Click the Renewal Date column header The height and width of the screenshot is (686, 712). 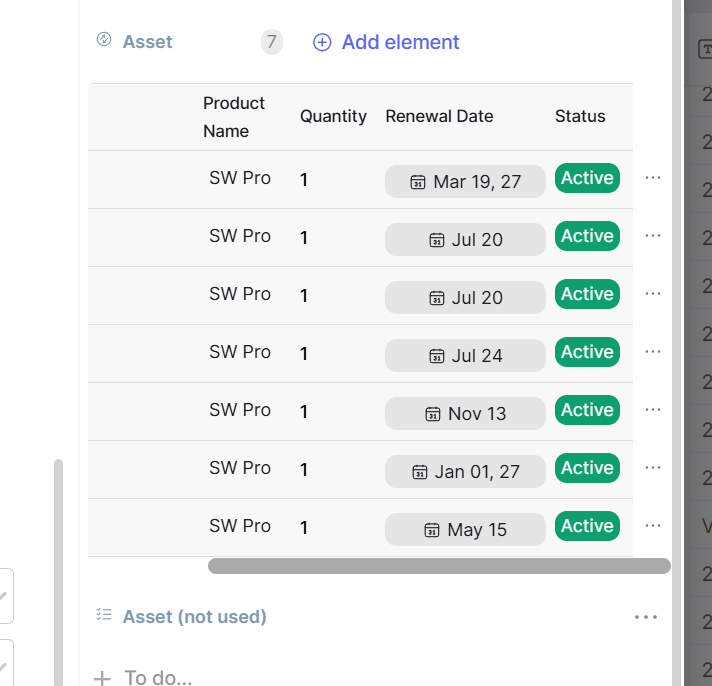[x=439, y=116]
